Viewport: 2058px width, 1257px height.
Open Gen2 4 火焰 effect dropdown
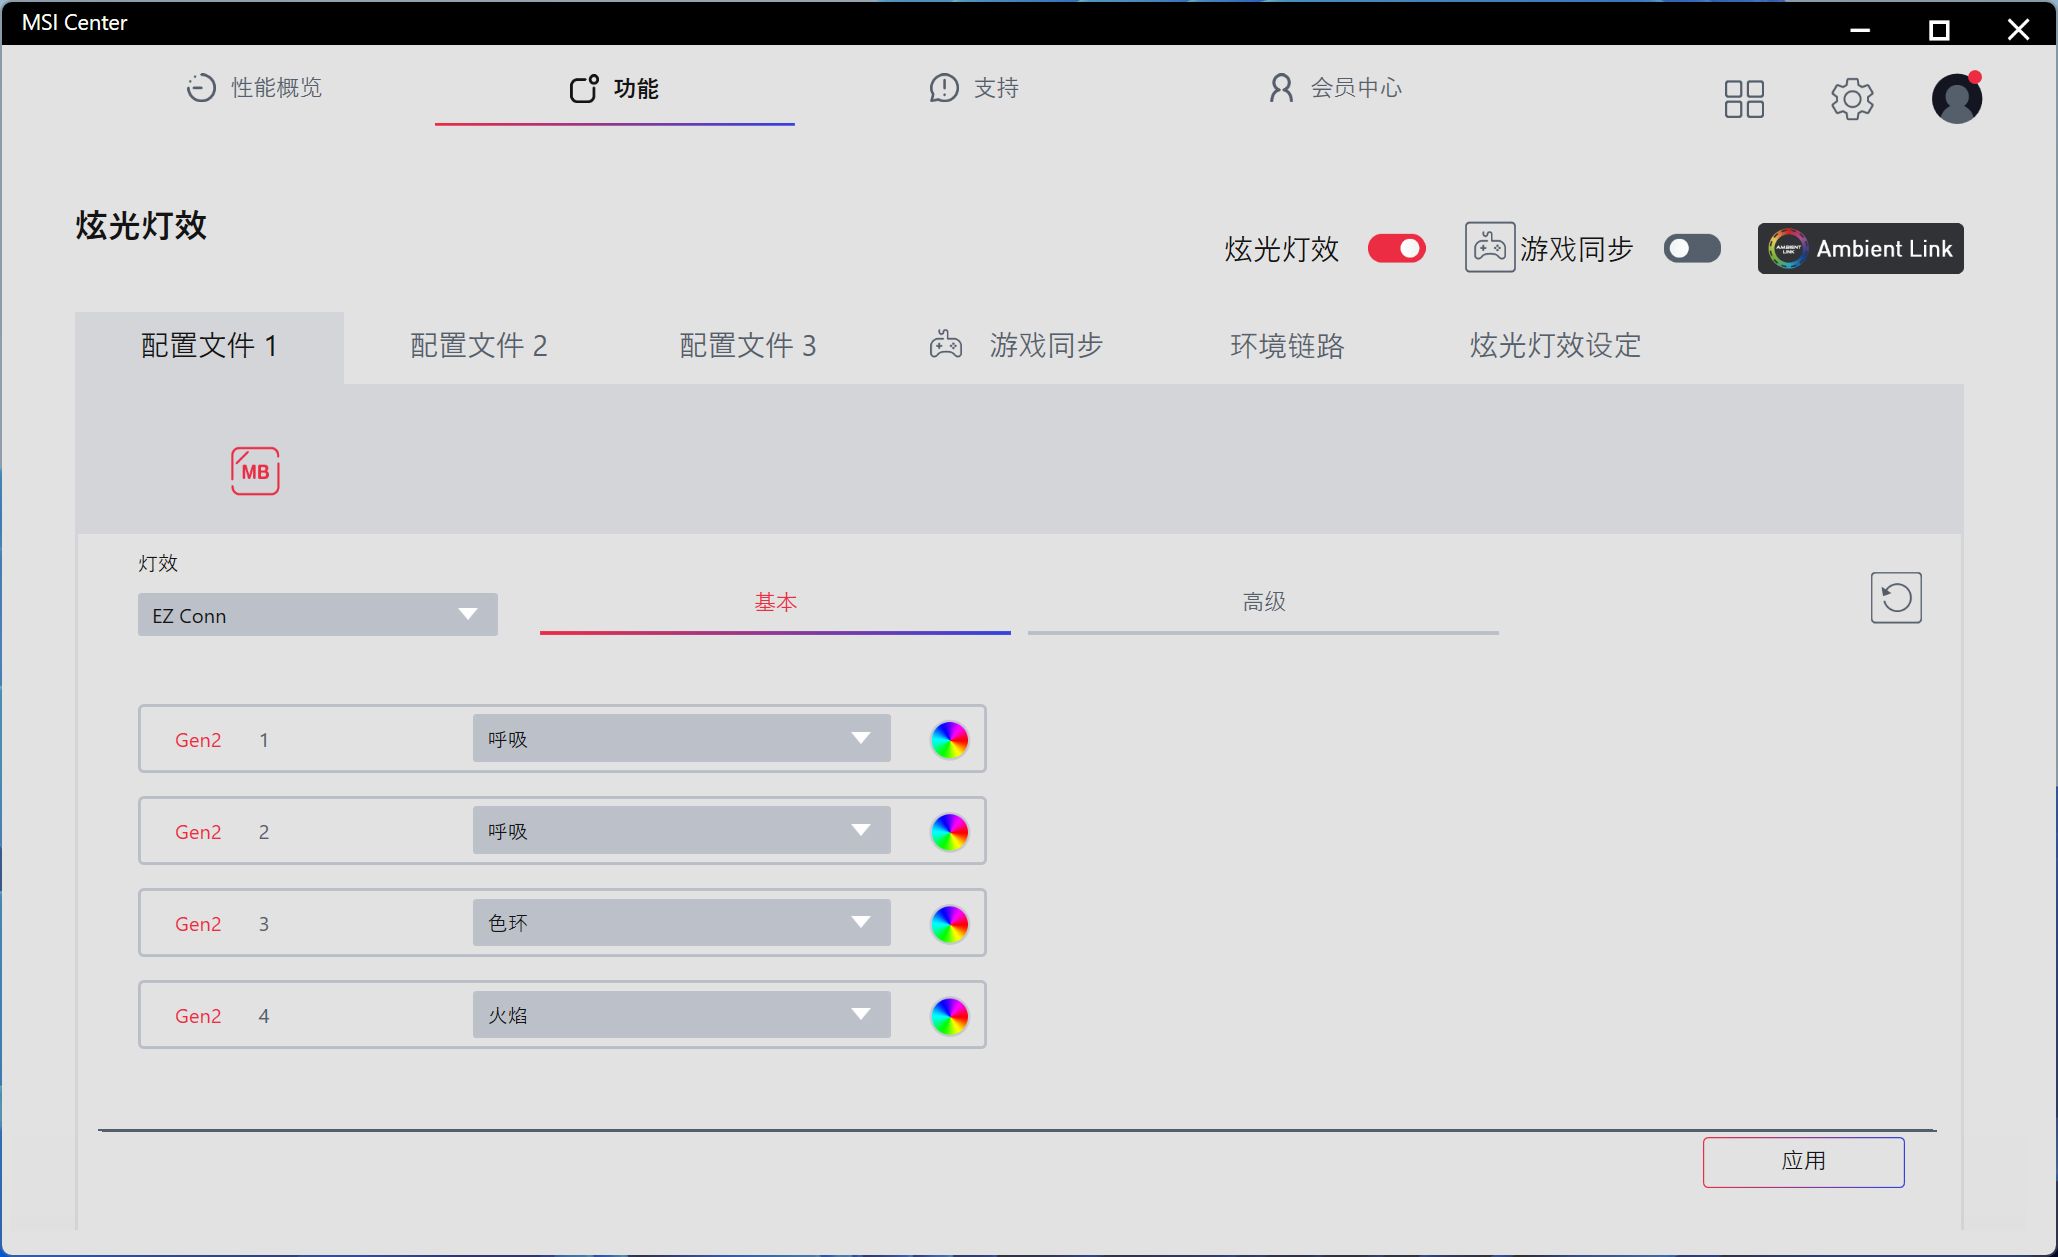click(681, 1015)
